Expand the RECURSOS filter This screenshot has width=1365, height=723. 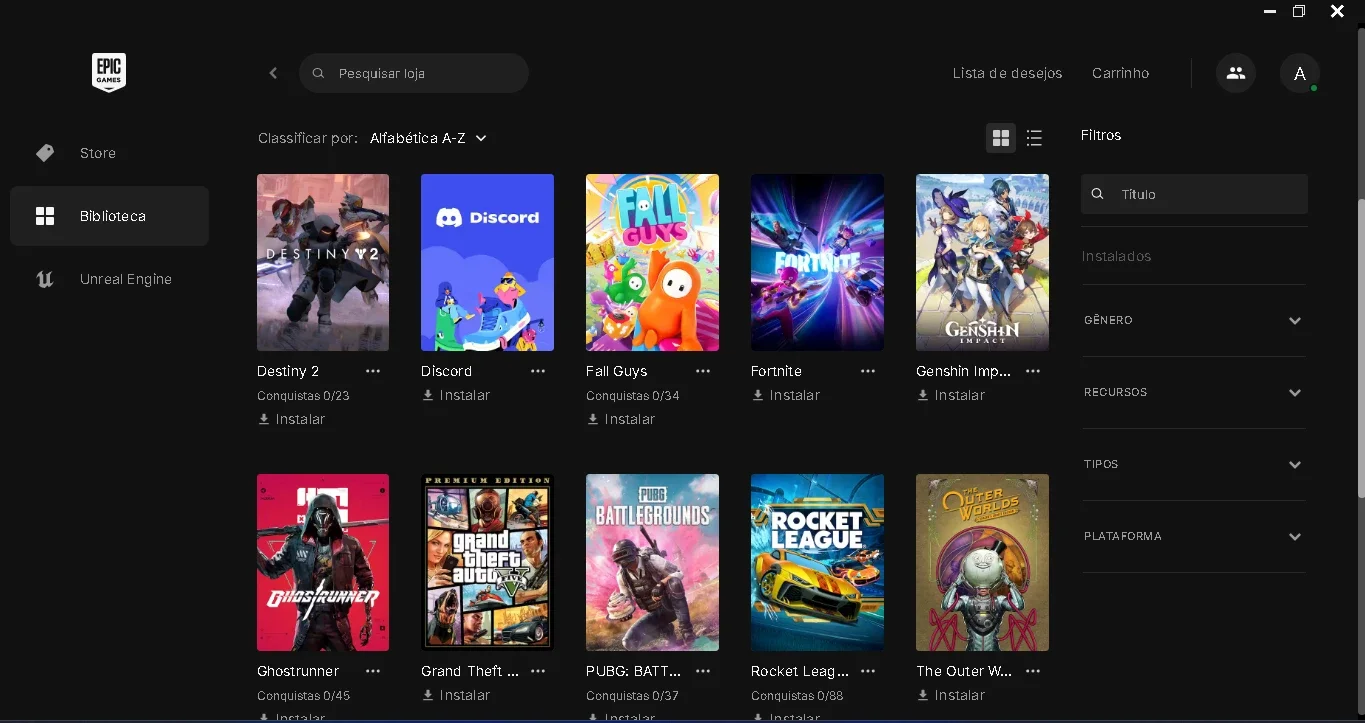1194,392
